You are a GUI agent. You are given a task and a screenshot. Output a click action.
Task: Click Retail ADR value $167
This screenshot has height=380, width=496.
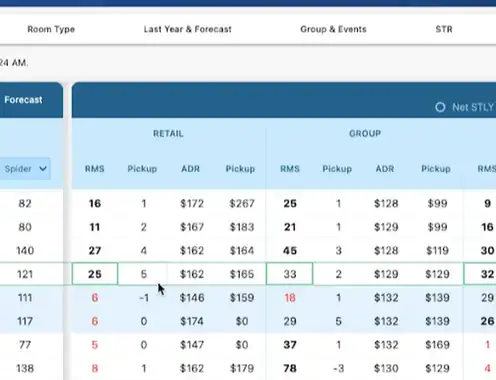click(192, 227)
